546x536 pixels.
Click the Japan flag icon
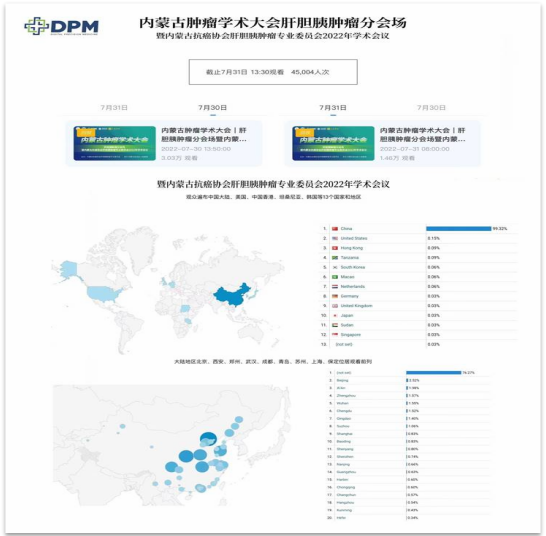[x=335, y=316]
